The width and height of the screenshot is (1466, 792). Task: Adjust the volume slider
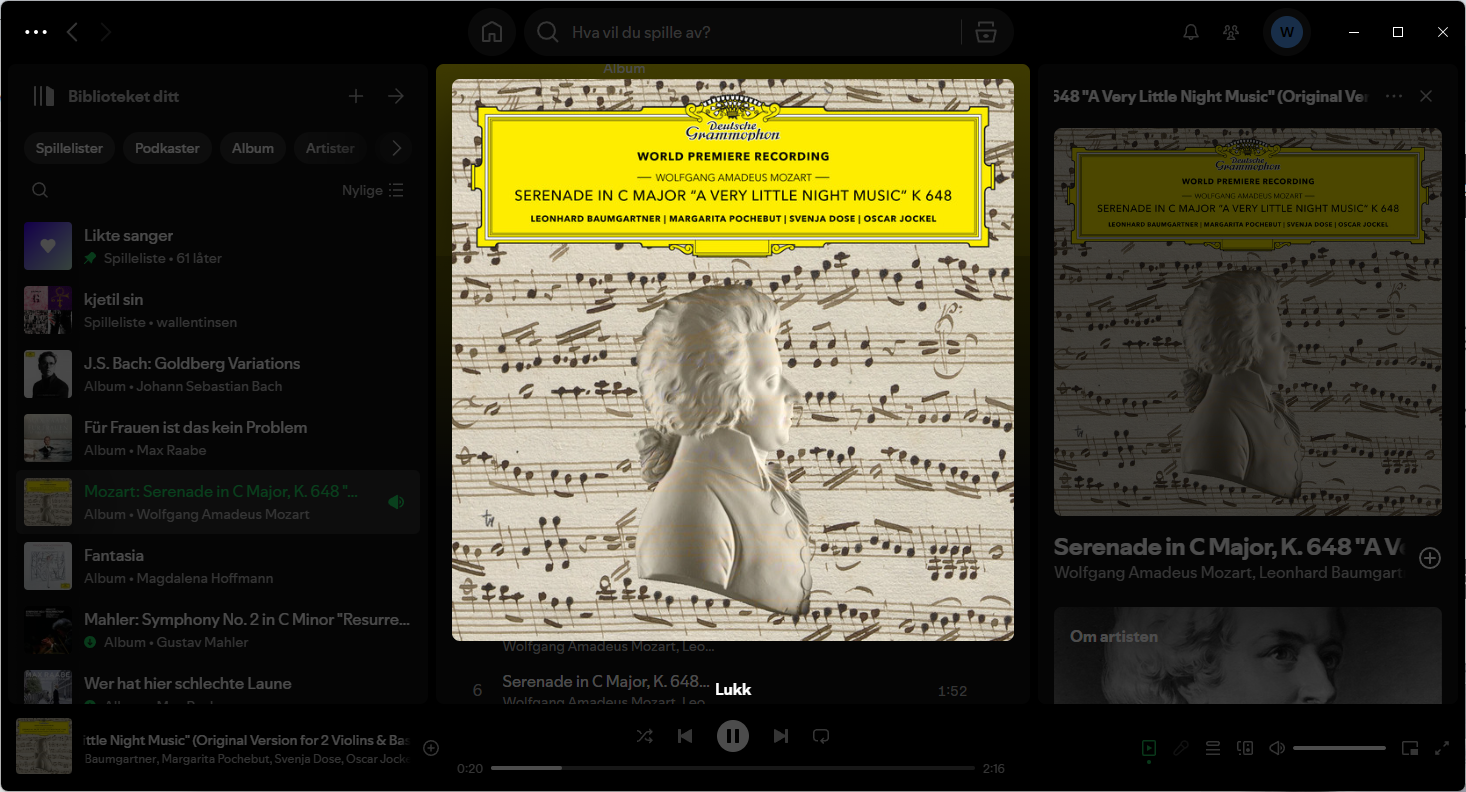(1339, 748)
